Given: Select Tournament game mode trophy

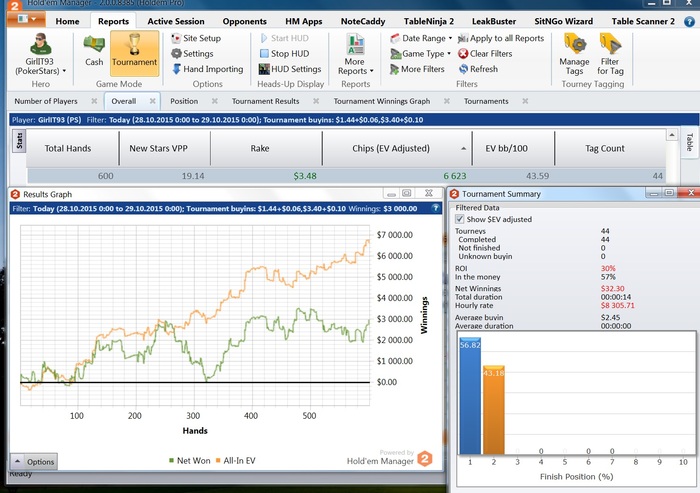Looking at the screenshot, I should tap(134, 53).
